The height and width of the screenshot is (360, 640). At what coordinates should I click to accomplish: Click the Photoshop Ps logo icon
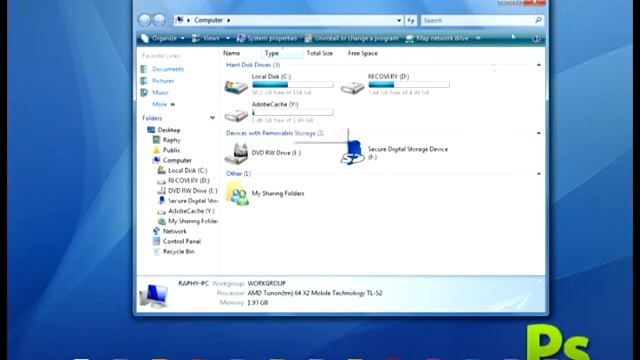(x=558, y=342)
